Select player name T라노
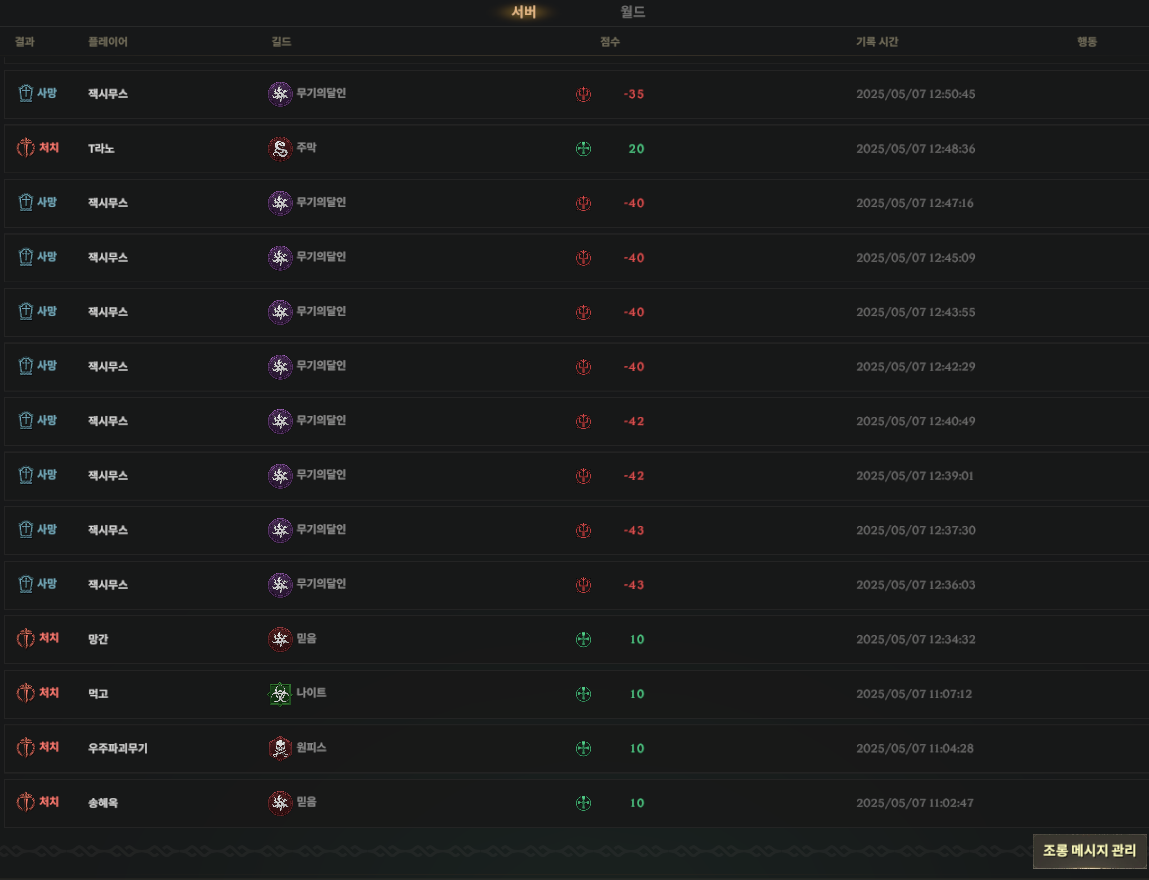This screenshot has width=1149, height=880. (101, 149)
